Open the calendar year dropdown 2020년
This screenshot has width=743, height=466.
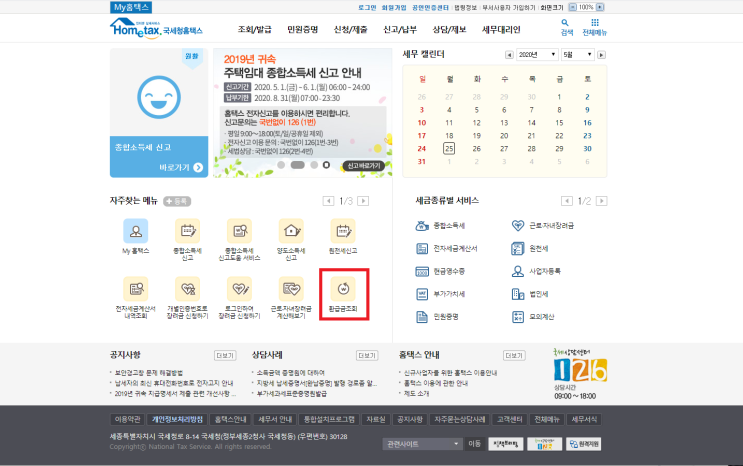click(537, 55)
